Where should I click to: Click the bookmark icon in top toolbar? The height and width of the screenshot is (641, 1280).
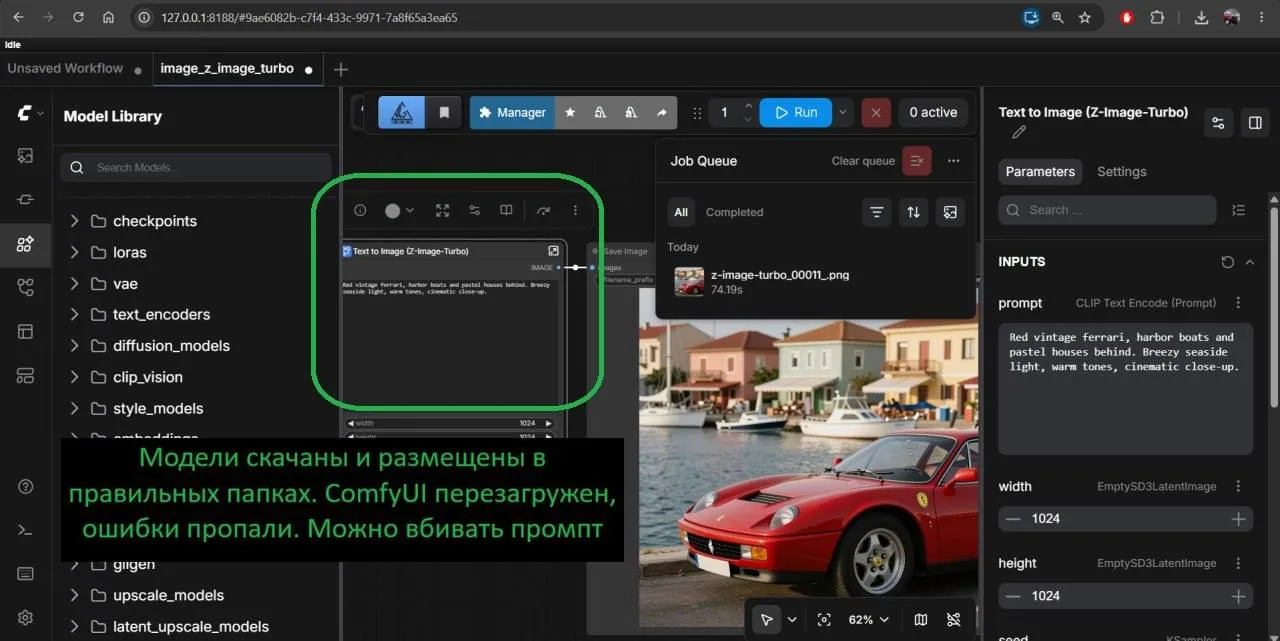(444, 112)
